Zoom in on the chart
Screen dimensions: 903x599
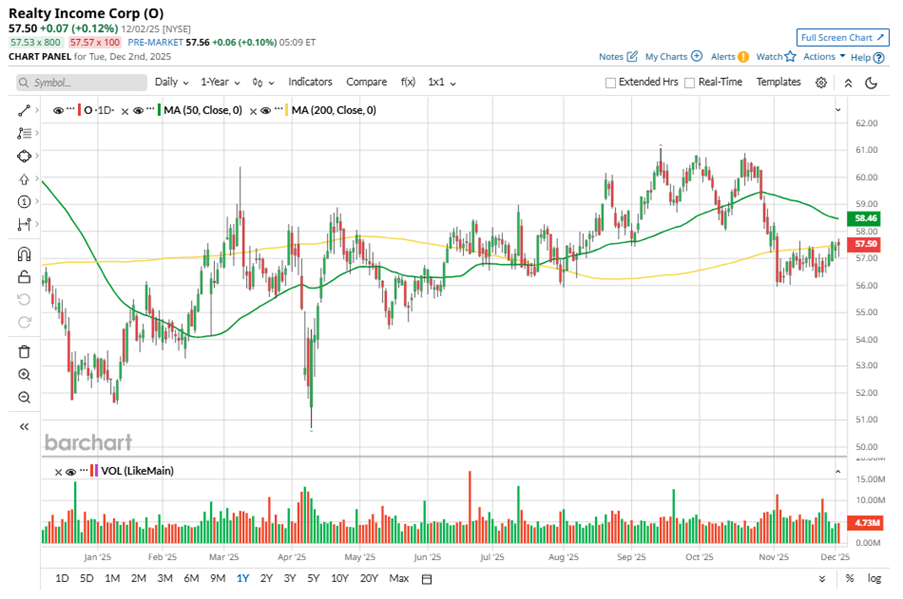pyautogui.click(x=24, y=374)
